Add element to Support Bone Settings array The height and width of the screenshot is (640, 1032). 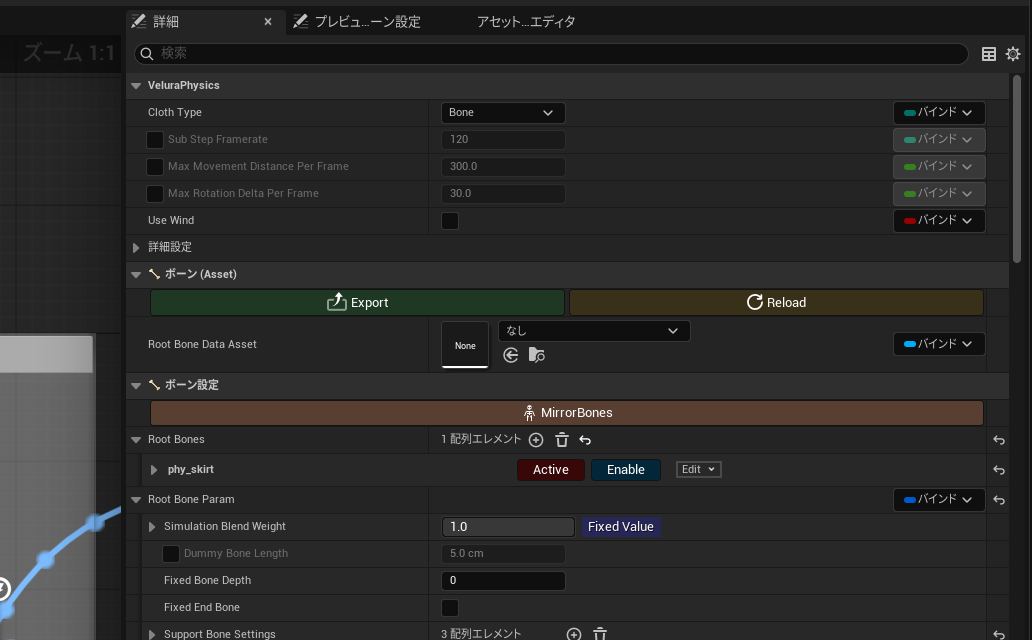[x=574, y=634]
